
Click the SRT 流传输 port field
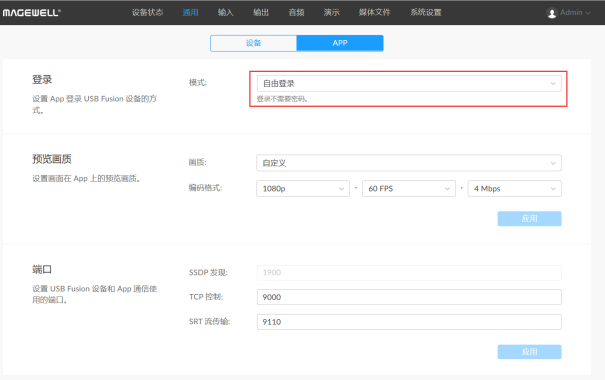[x=409, y=322]
